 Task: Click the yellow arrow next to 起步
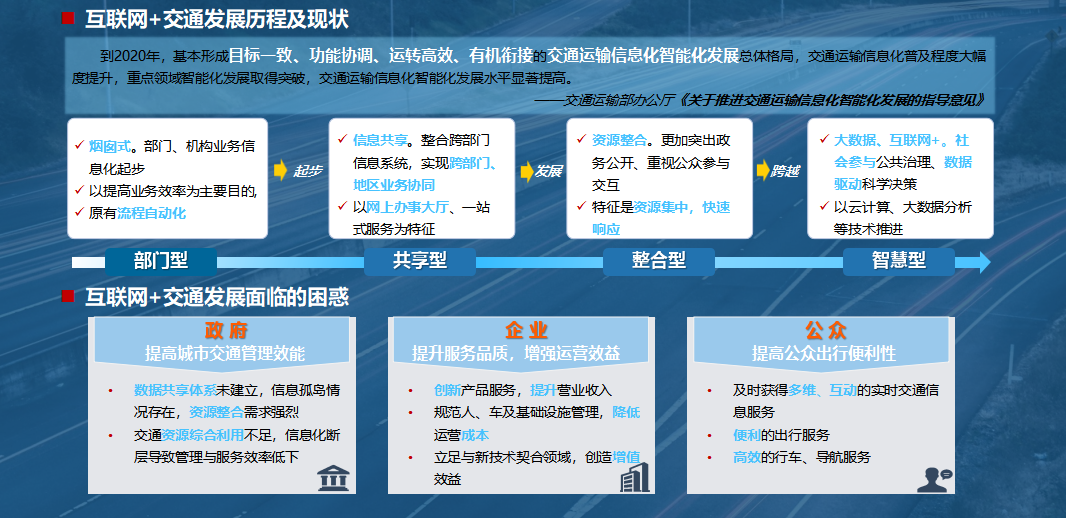280,171
